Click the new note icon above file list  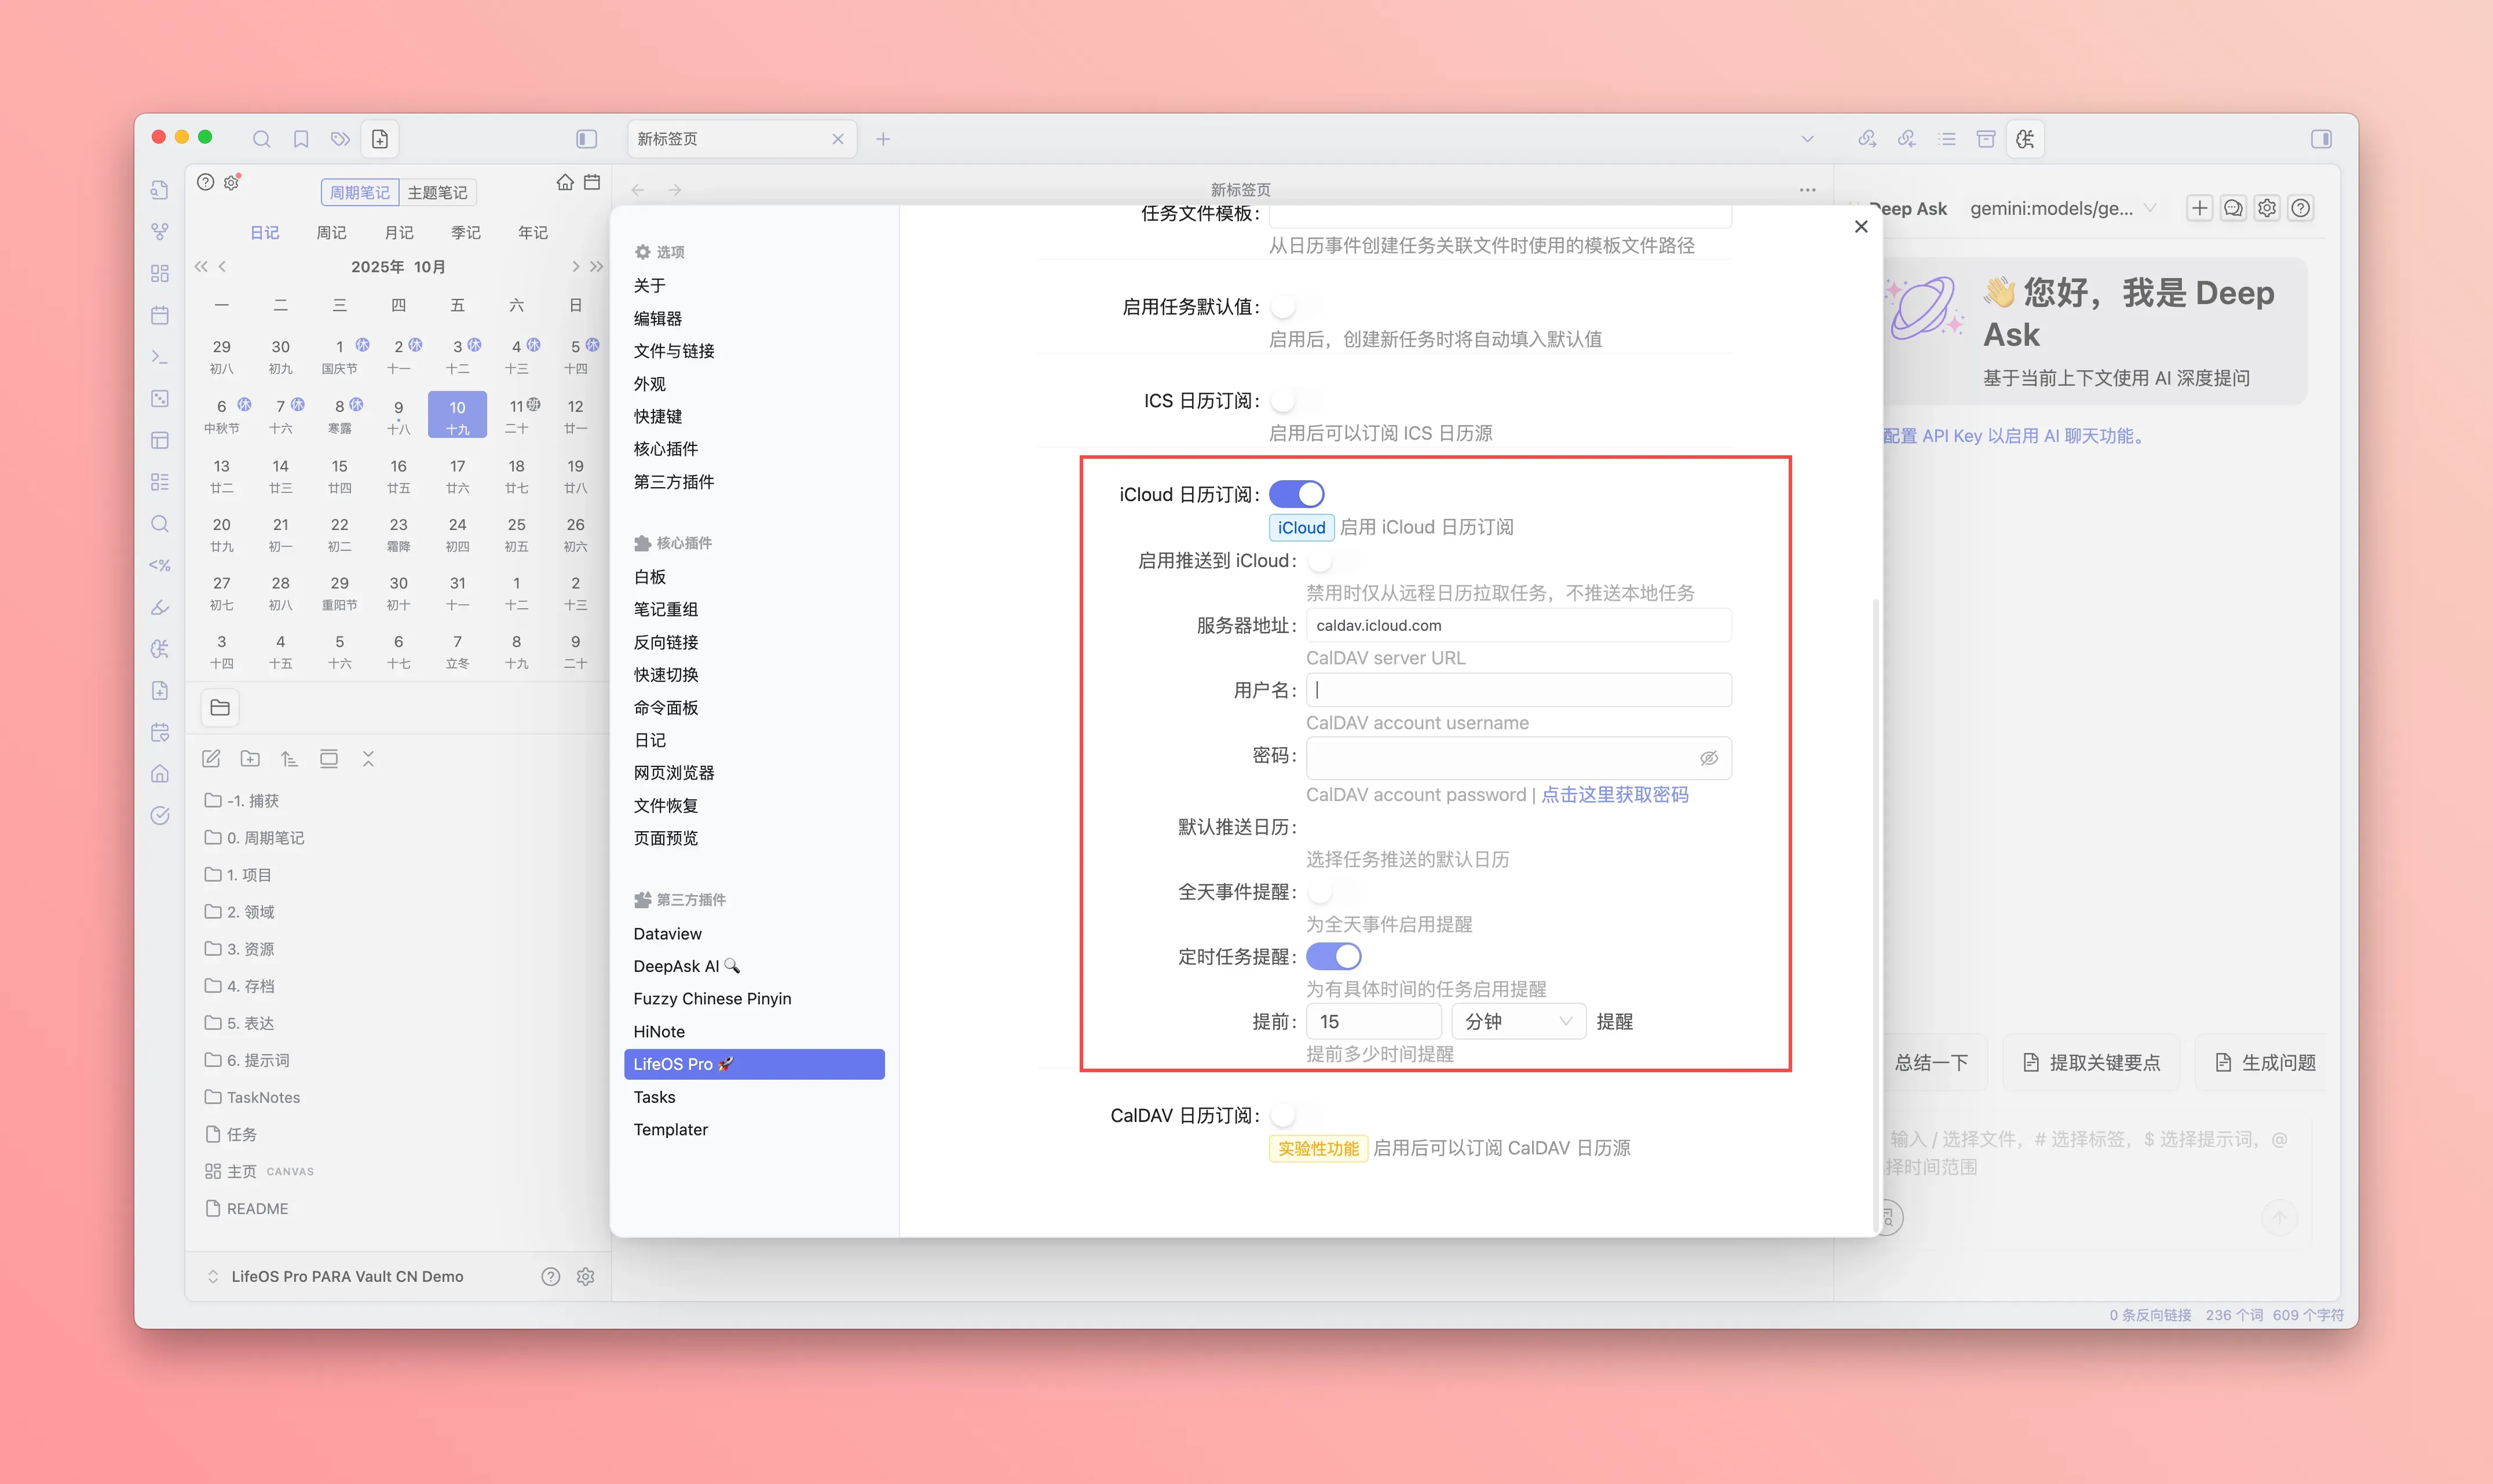pos(211,759)
